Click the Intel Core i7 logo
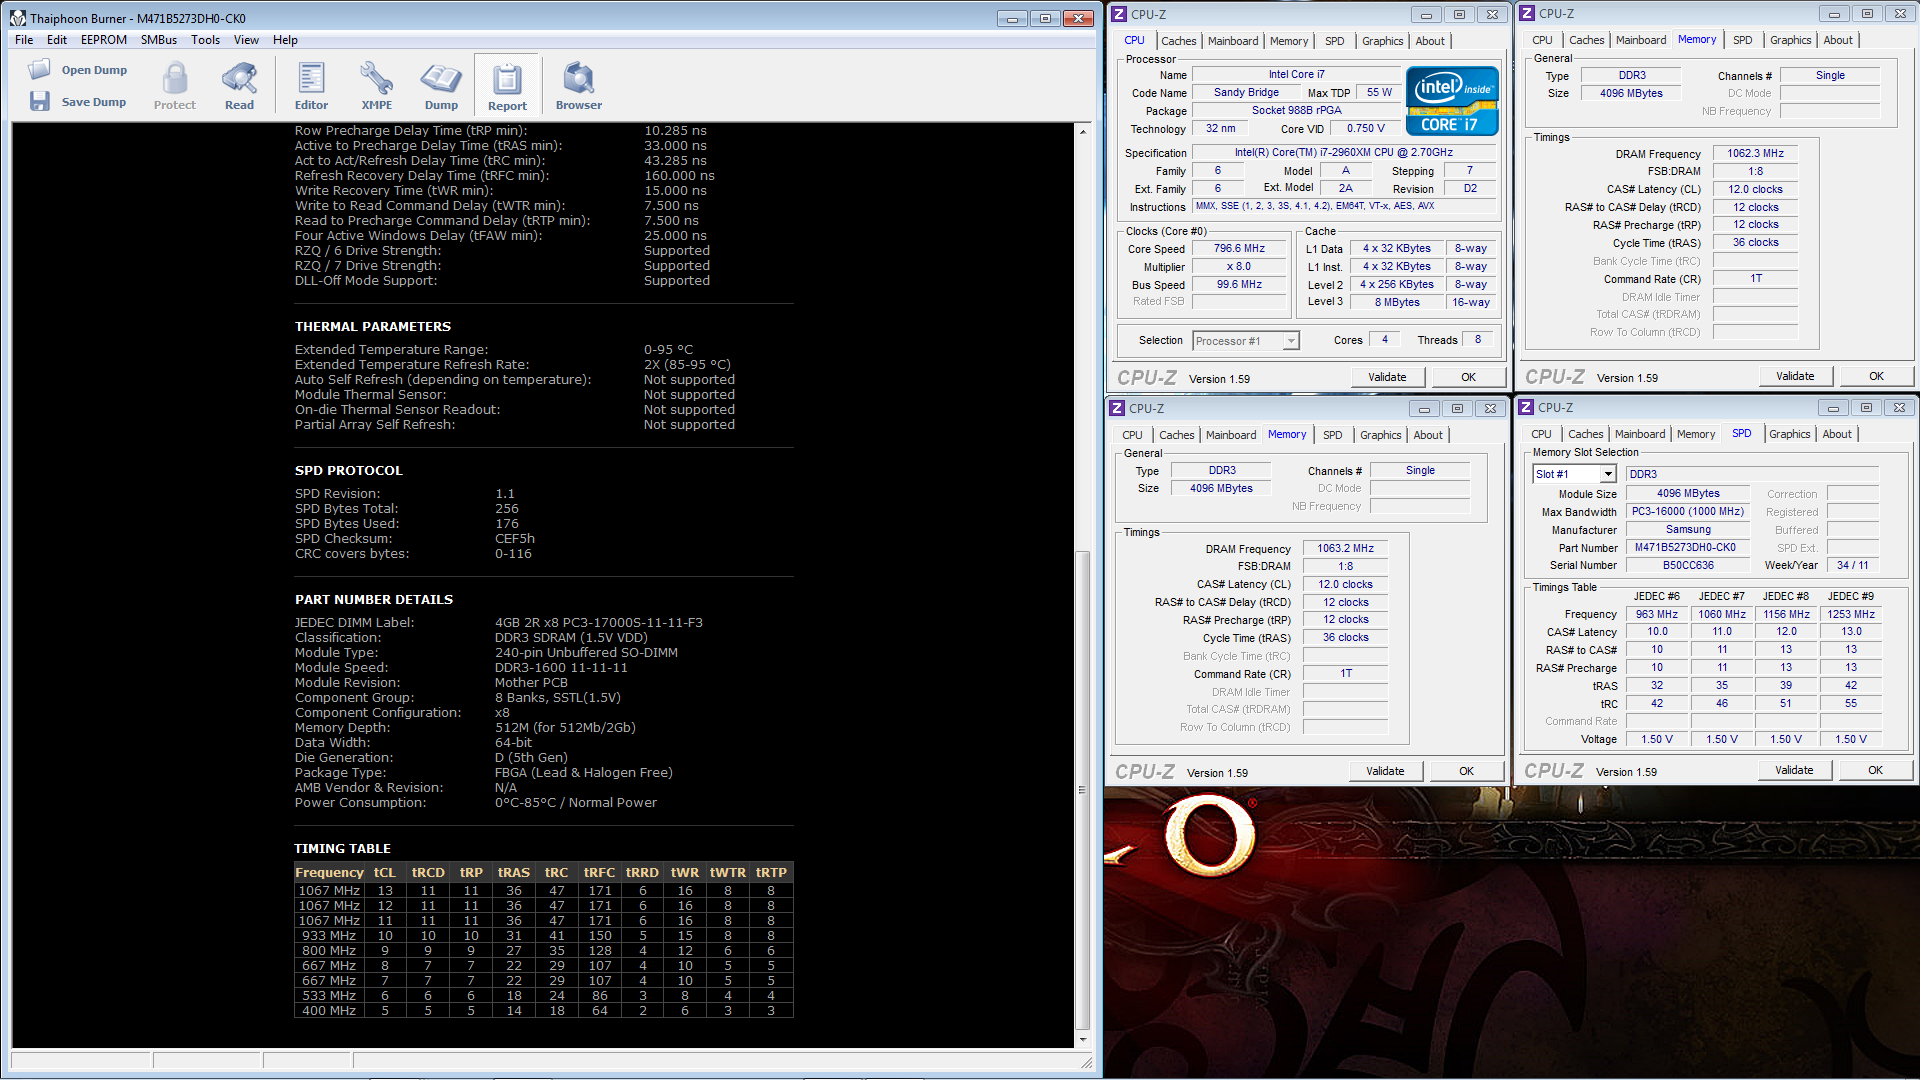The height and width of the screenshot is (1080, 1920). tap(1452, 100)
